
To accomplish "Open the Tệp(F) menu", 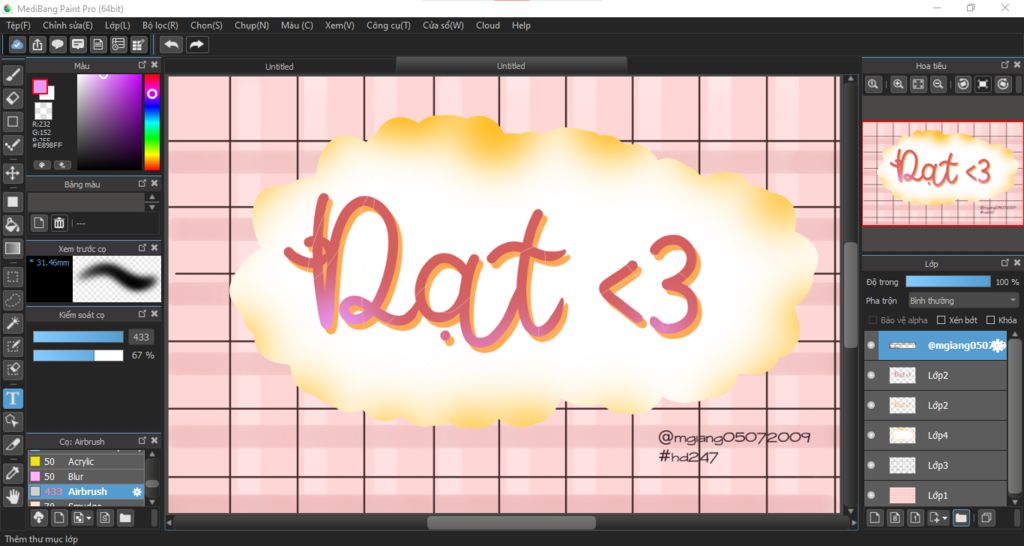I will pos(18,25).
